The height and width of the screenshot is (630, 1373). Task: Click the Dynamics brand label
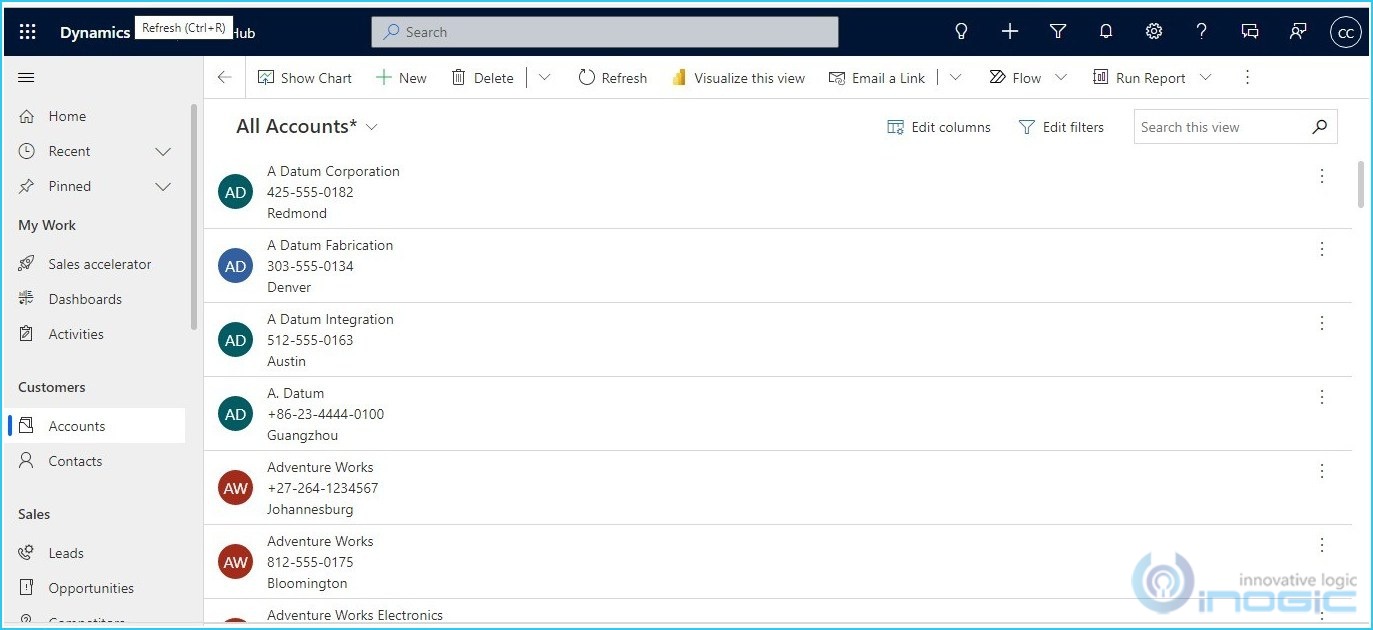coord(95,33)
